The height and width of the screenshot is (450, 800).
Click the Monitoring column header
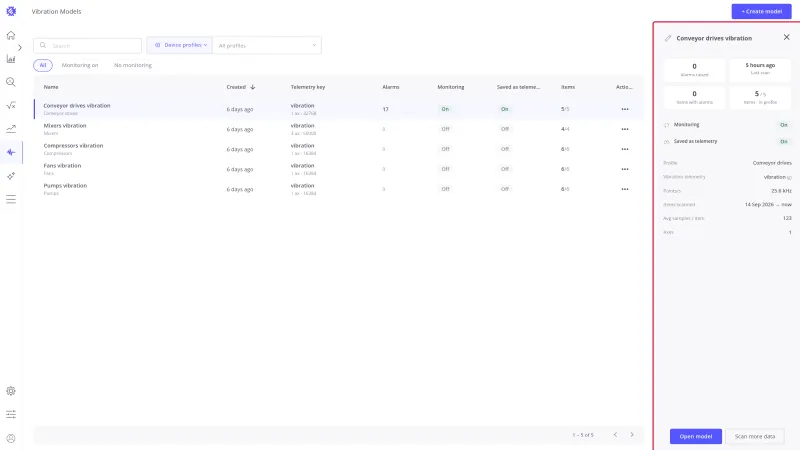click(451, 87)
